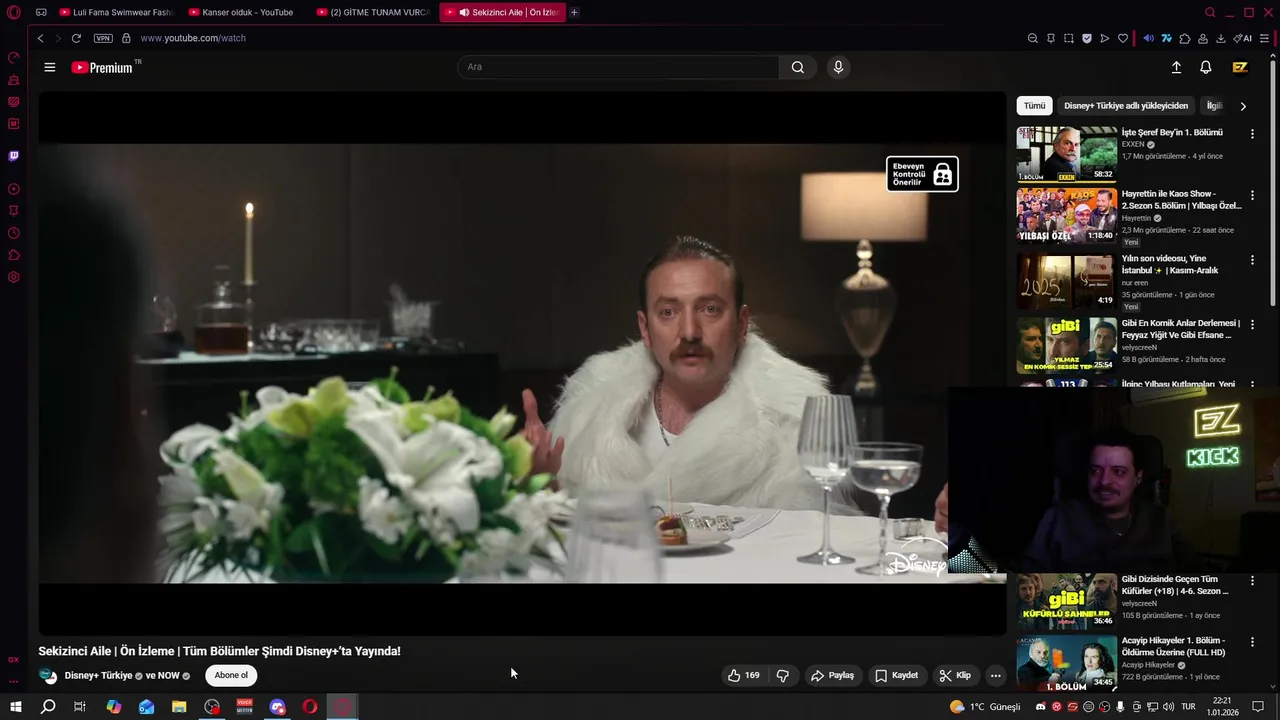Open Windows taskbar search
The width and height of the screenshot is (1280, 720).
(x=48, y=707)
